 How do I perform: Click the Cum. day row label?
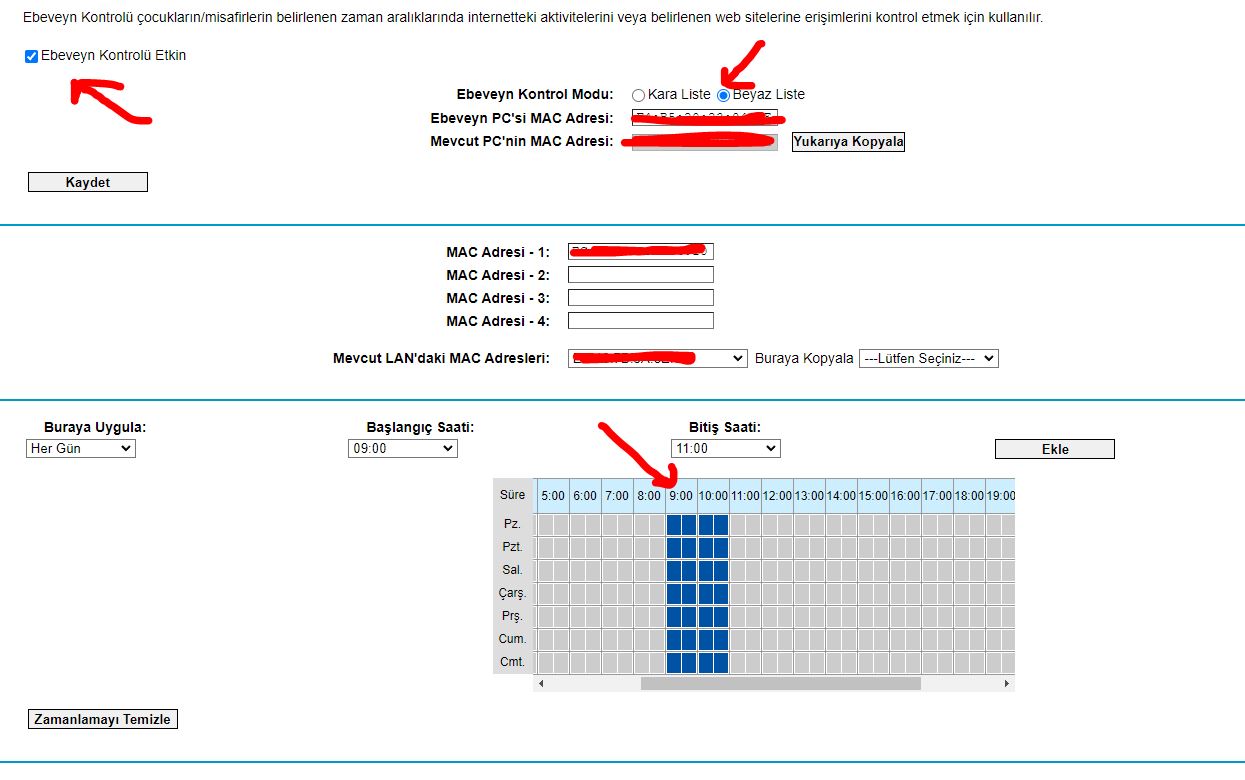(x=513, y=639)
